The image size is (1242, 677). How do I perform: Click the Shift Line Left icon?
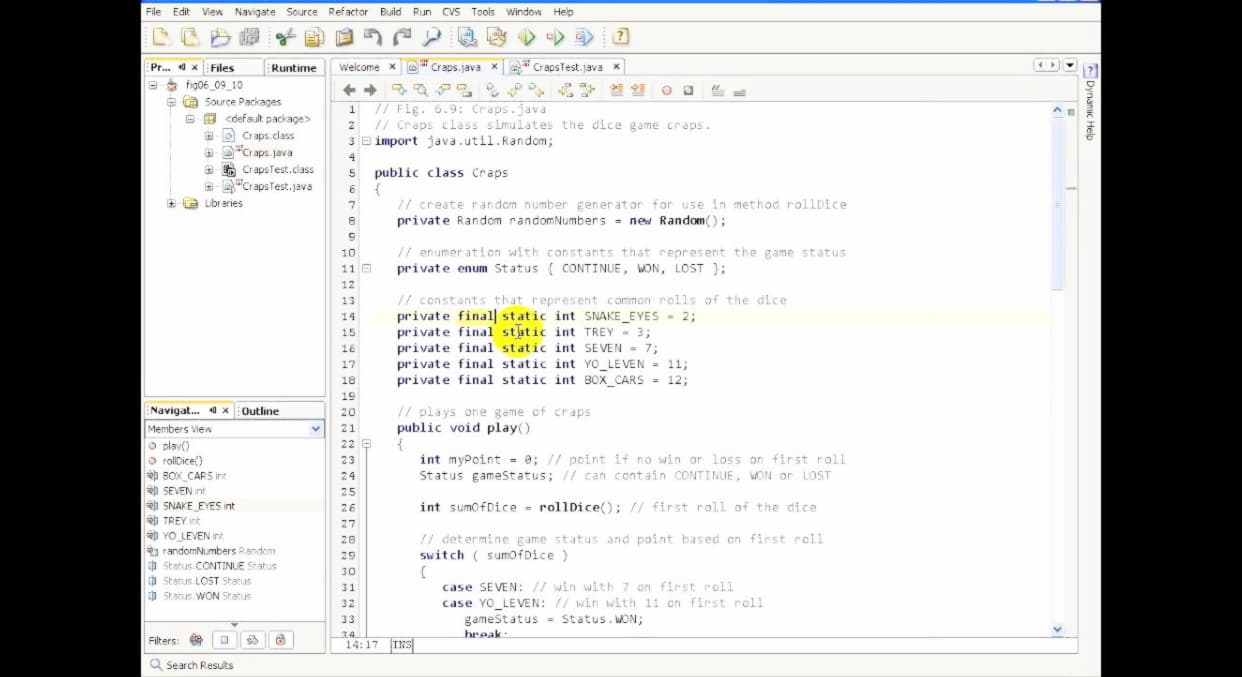click(x=616, y=90)
